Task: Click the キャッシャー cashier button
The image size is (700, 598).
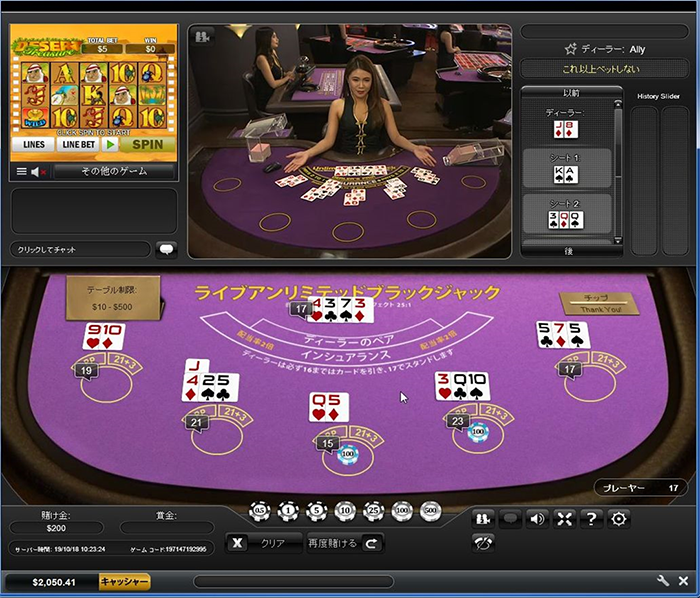Action: click(124, 581)
